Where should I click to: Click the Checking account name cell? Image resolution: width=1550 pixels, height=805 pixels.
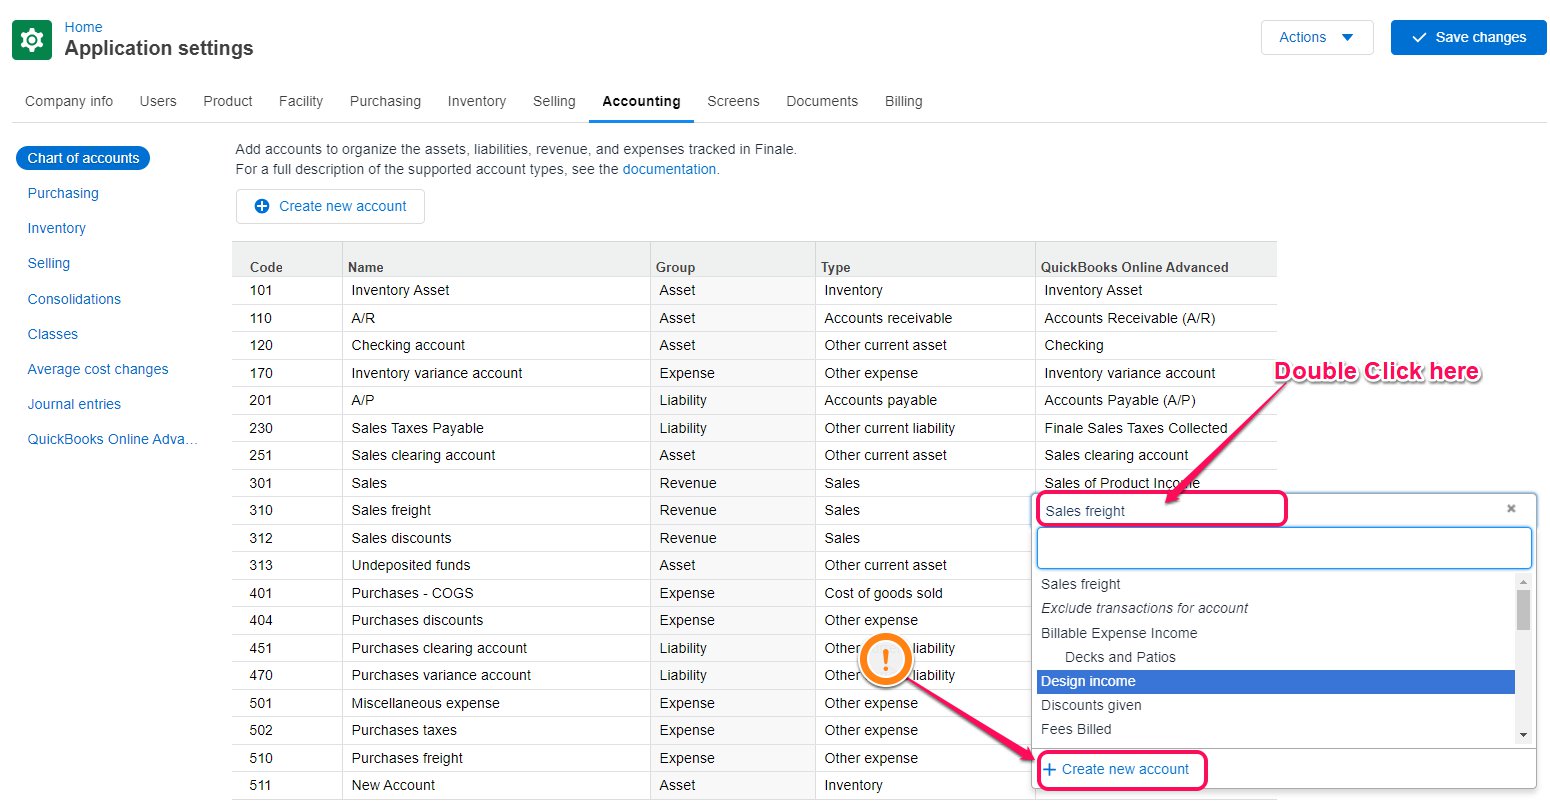click(496, 345)
